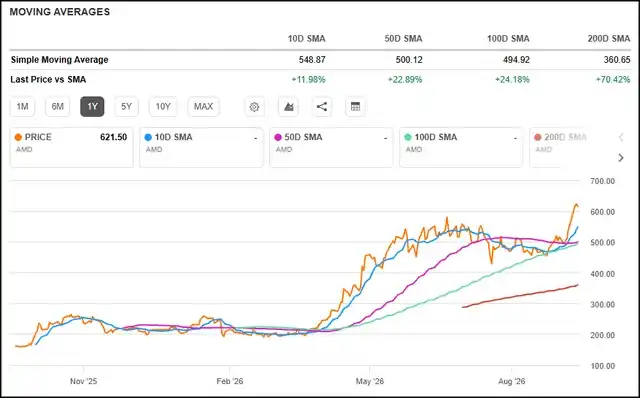Click the green 100D SMA color dot
Image resolution: width=640 pixels, height=398 pixels.
tap(408, 137)
